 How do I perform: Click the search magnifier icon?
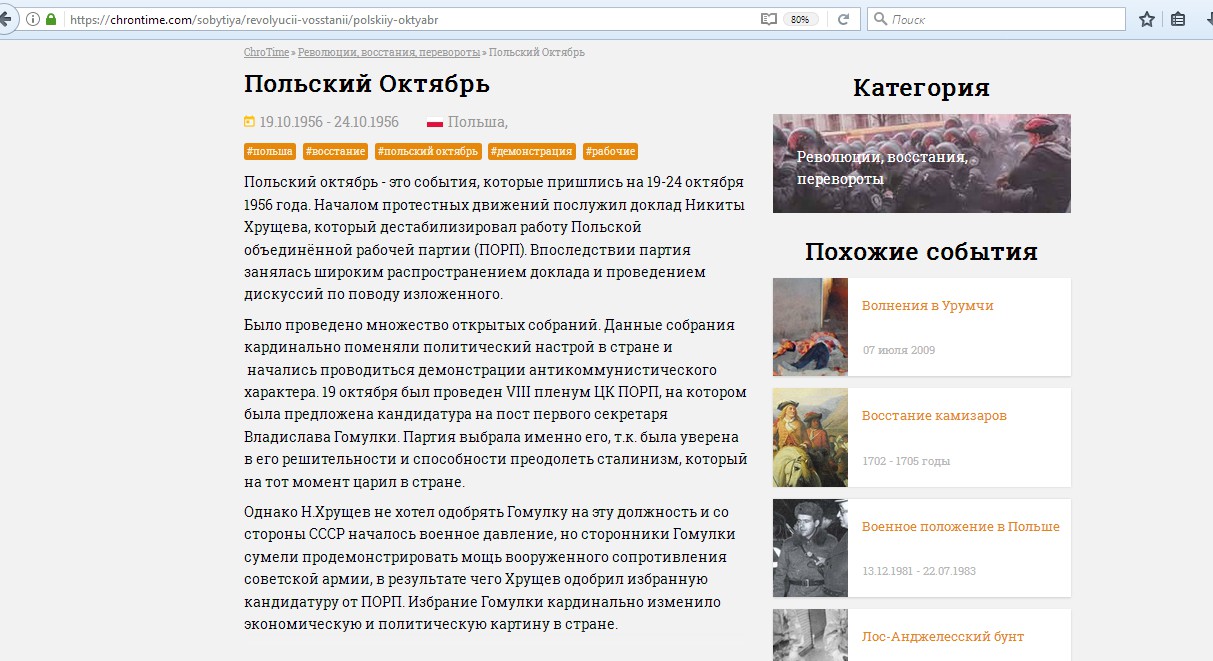pos(880,19)
